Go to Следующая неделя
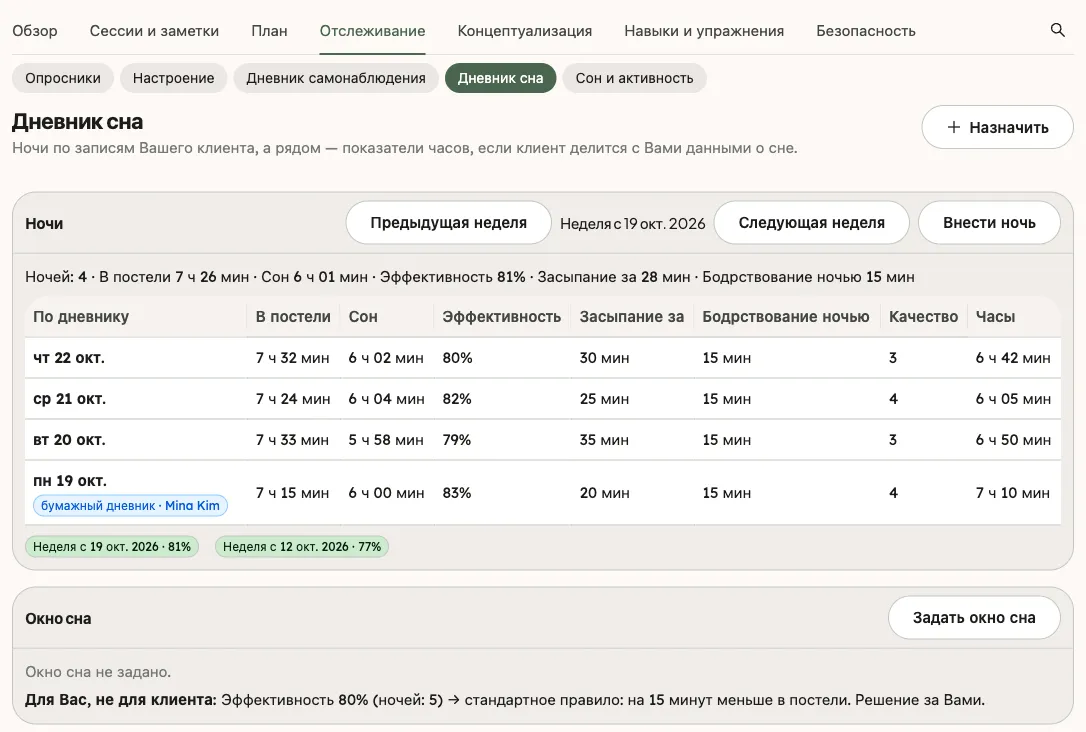Image resolution: width=1086 pixels, height=732 pixels. point(812,223)
